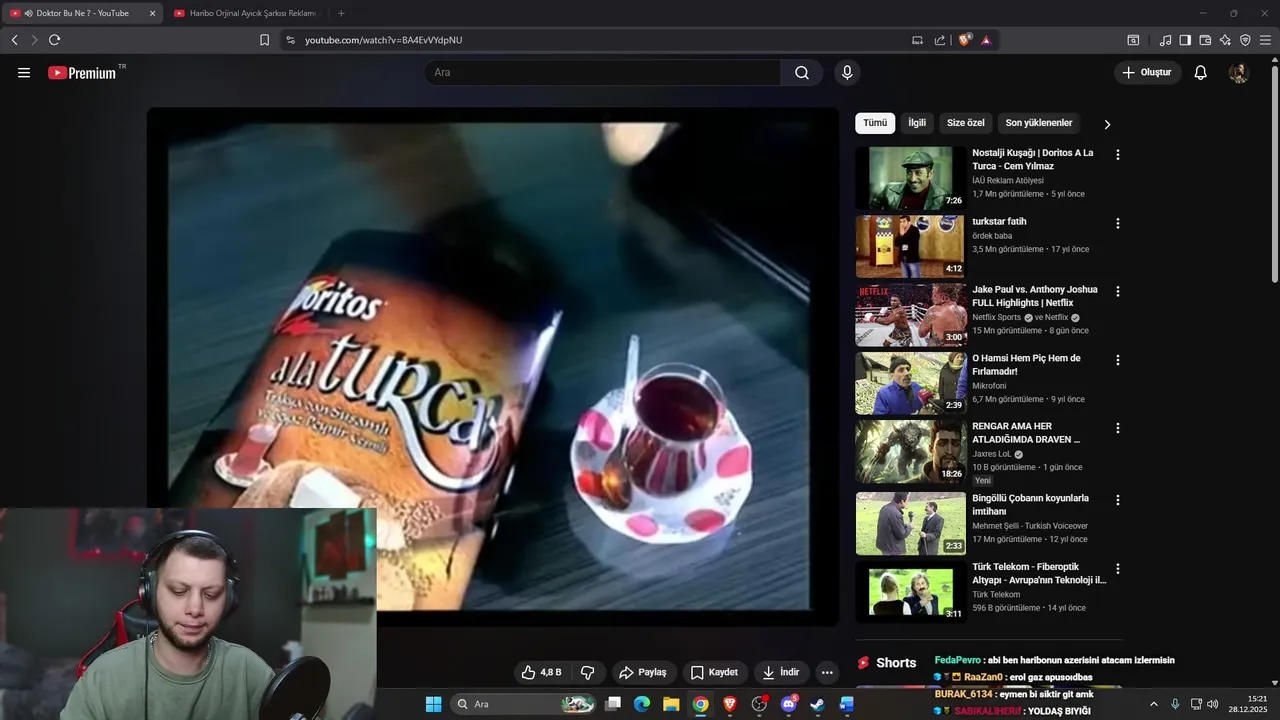The height and width of the screenshot is (720, 1280).
Task: Click the Paylaş share button
Action: tap(642, 673)
